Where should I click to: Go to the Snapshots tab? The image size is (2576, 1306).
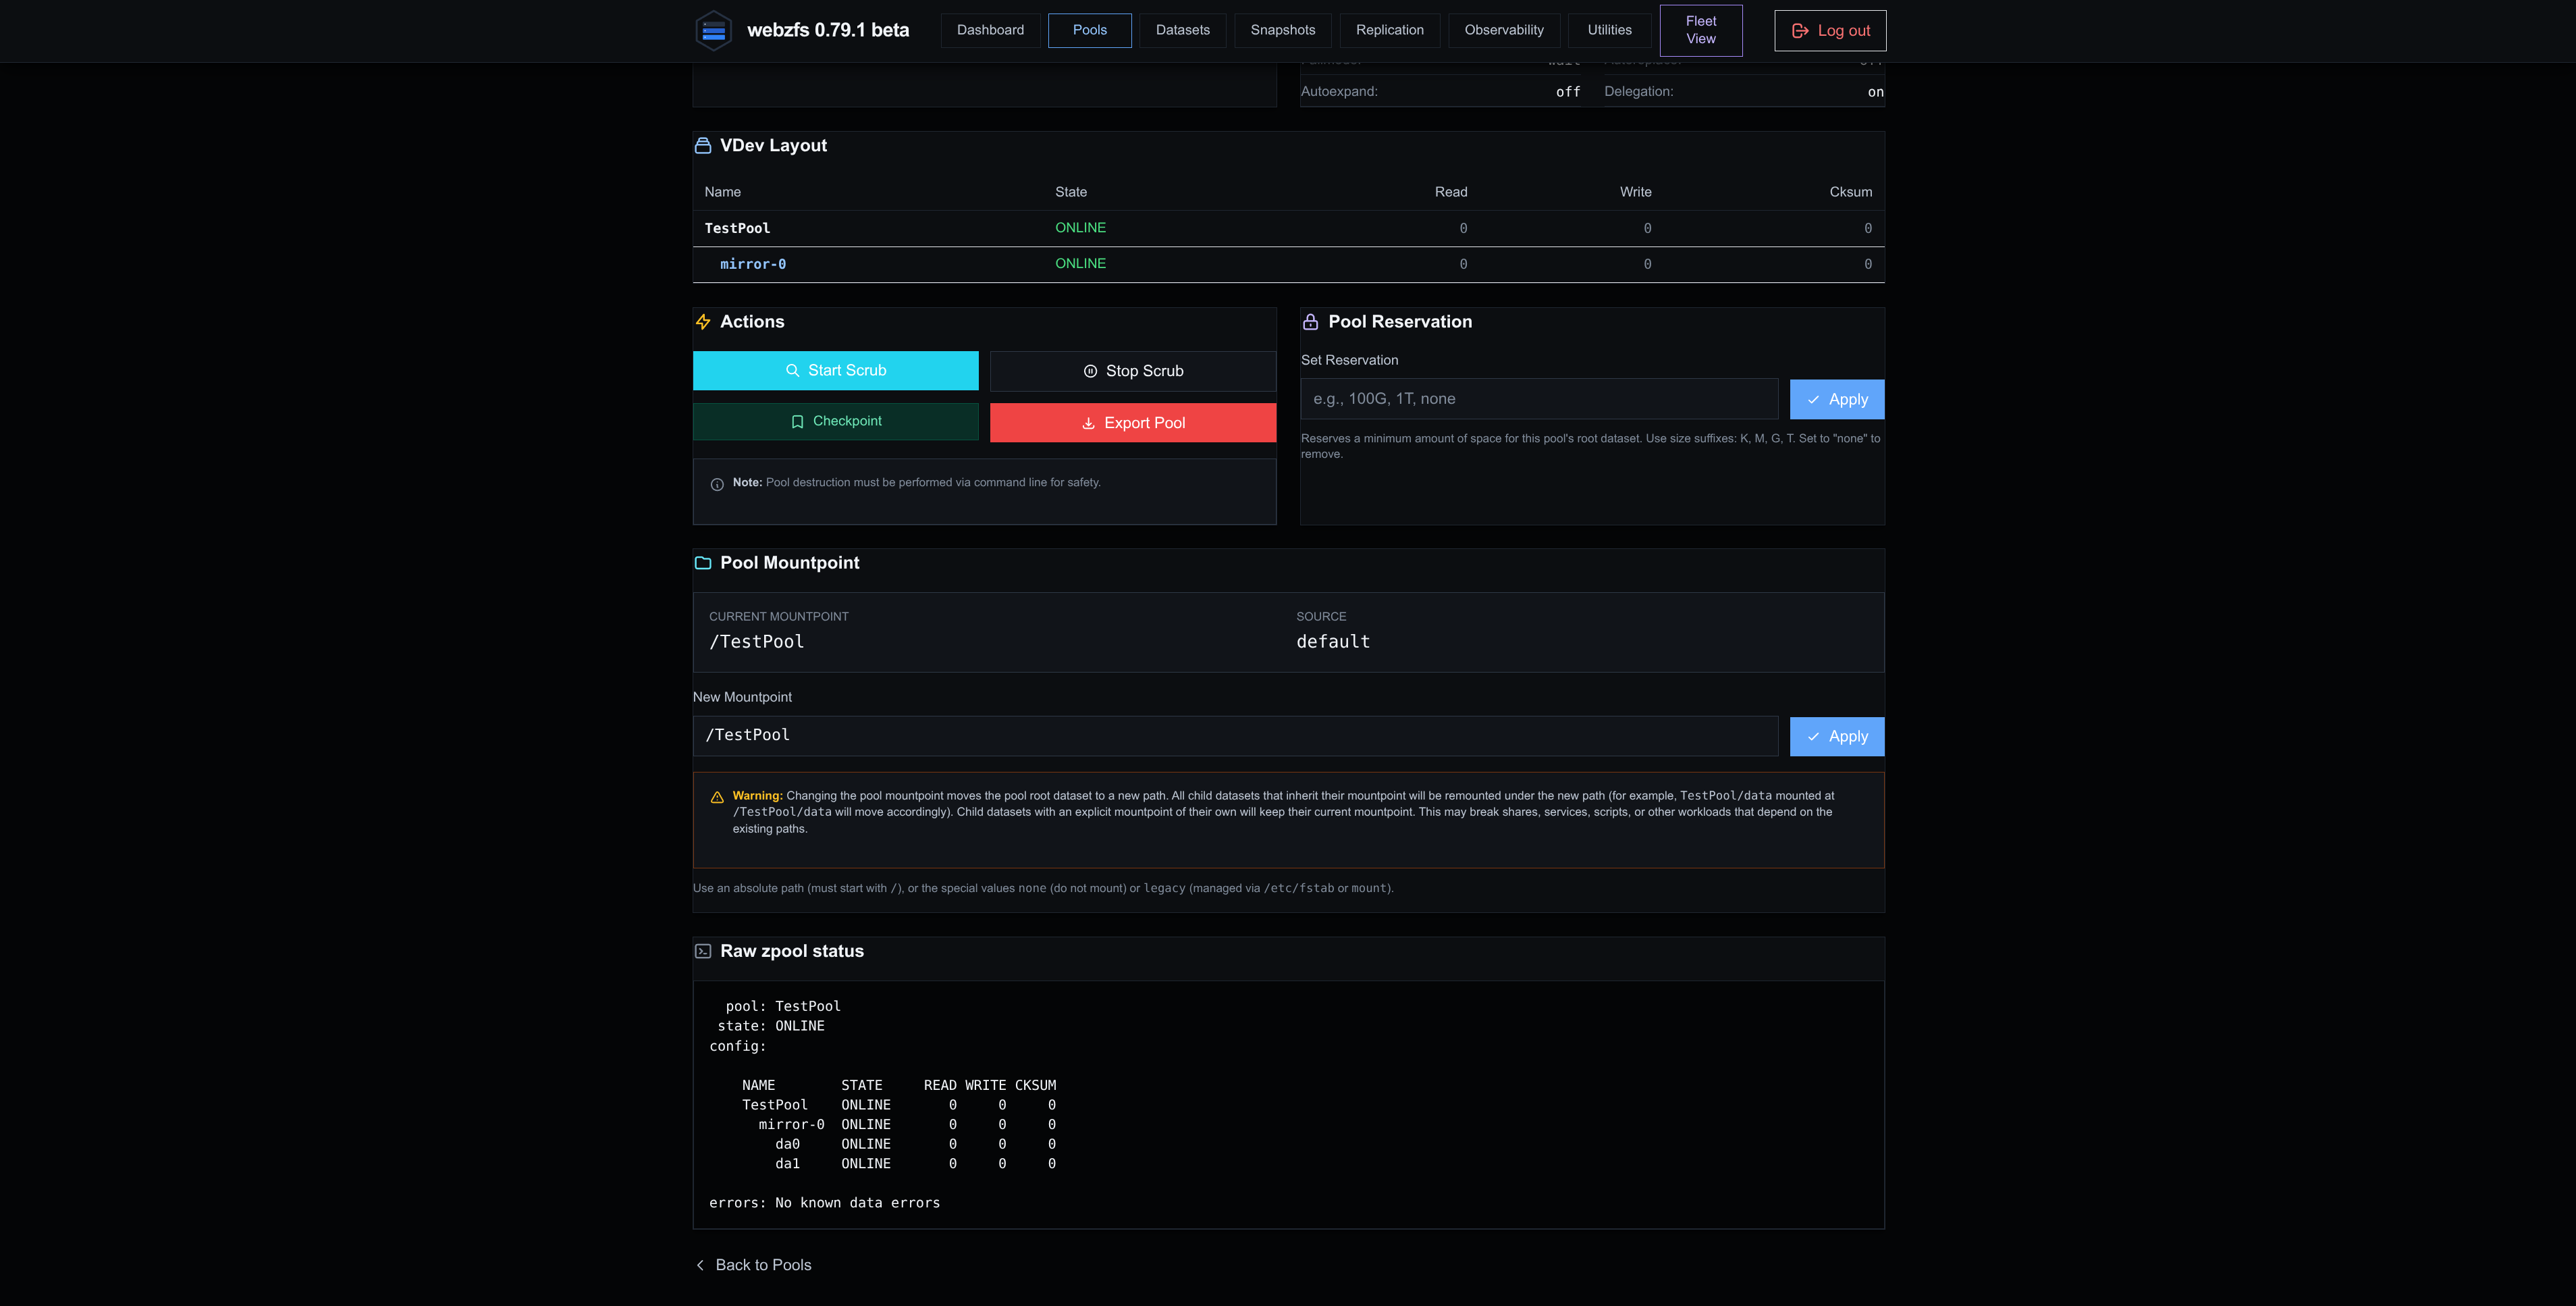[x=1282, y=30]
